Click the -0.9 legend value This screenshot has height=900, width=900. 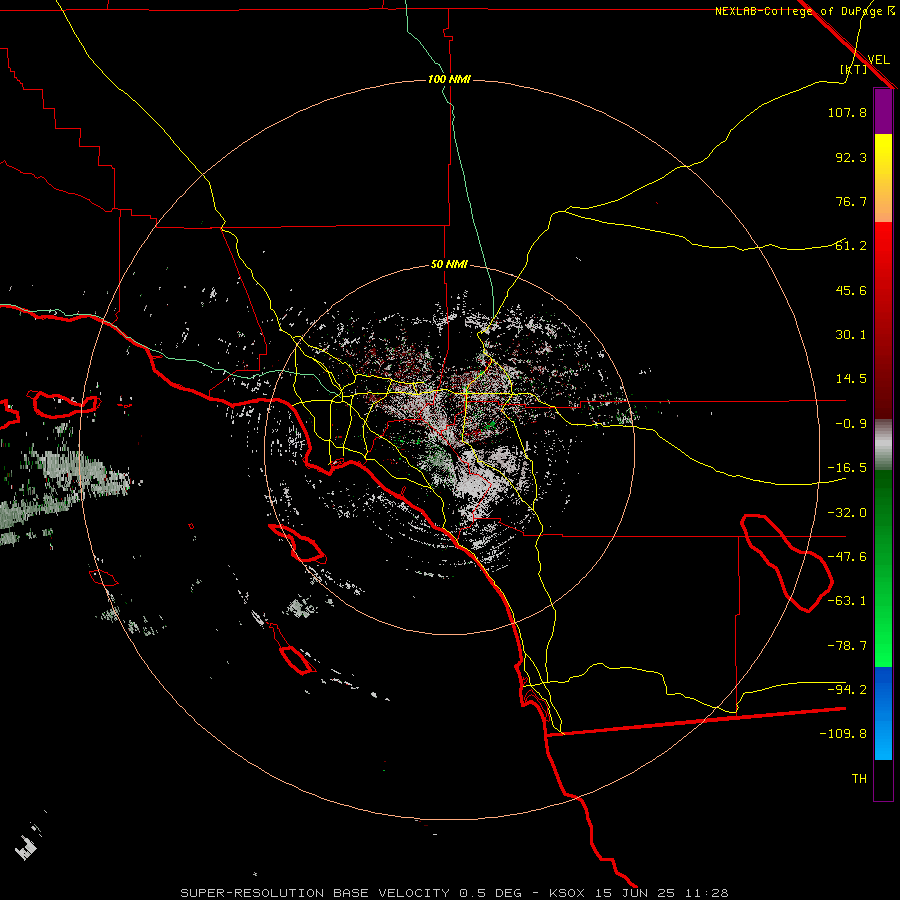coord(851,424)
